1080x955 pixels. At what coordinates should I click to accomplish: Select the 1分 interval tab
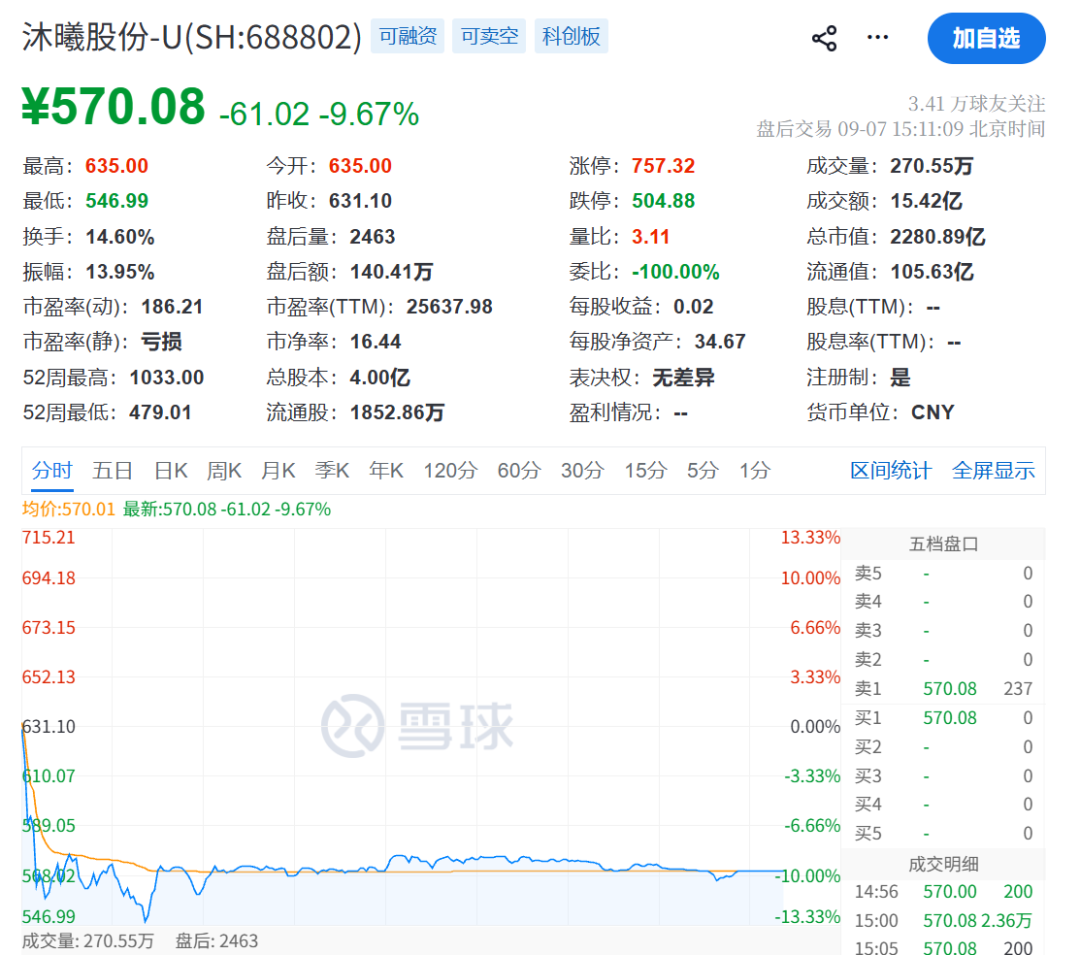tap(754, 470)
